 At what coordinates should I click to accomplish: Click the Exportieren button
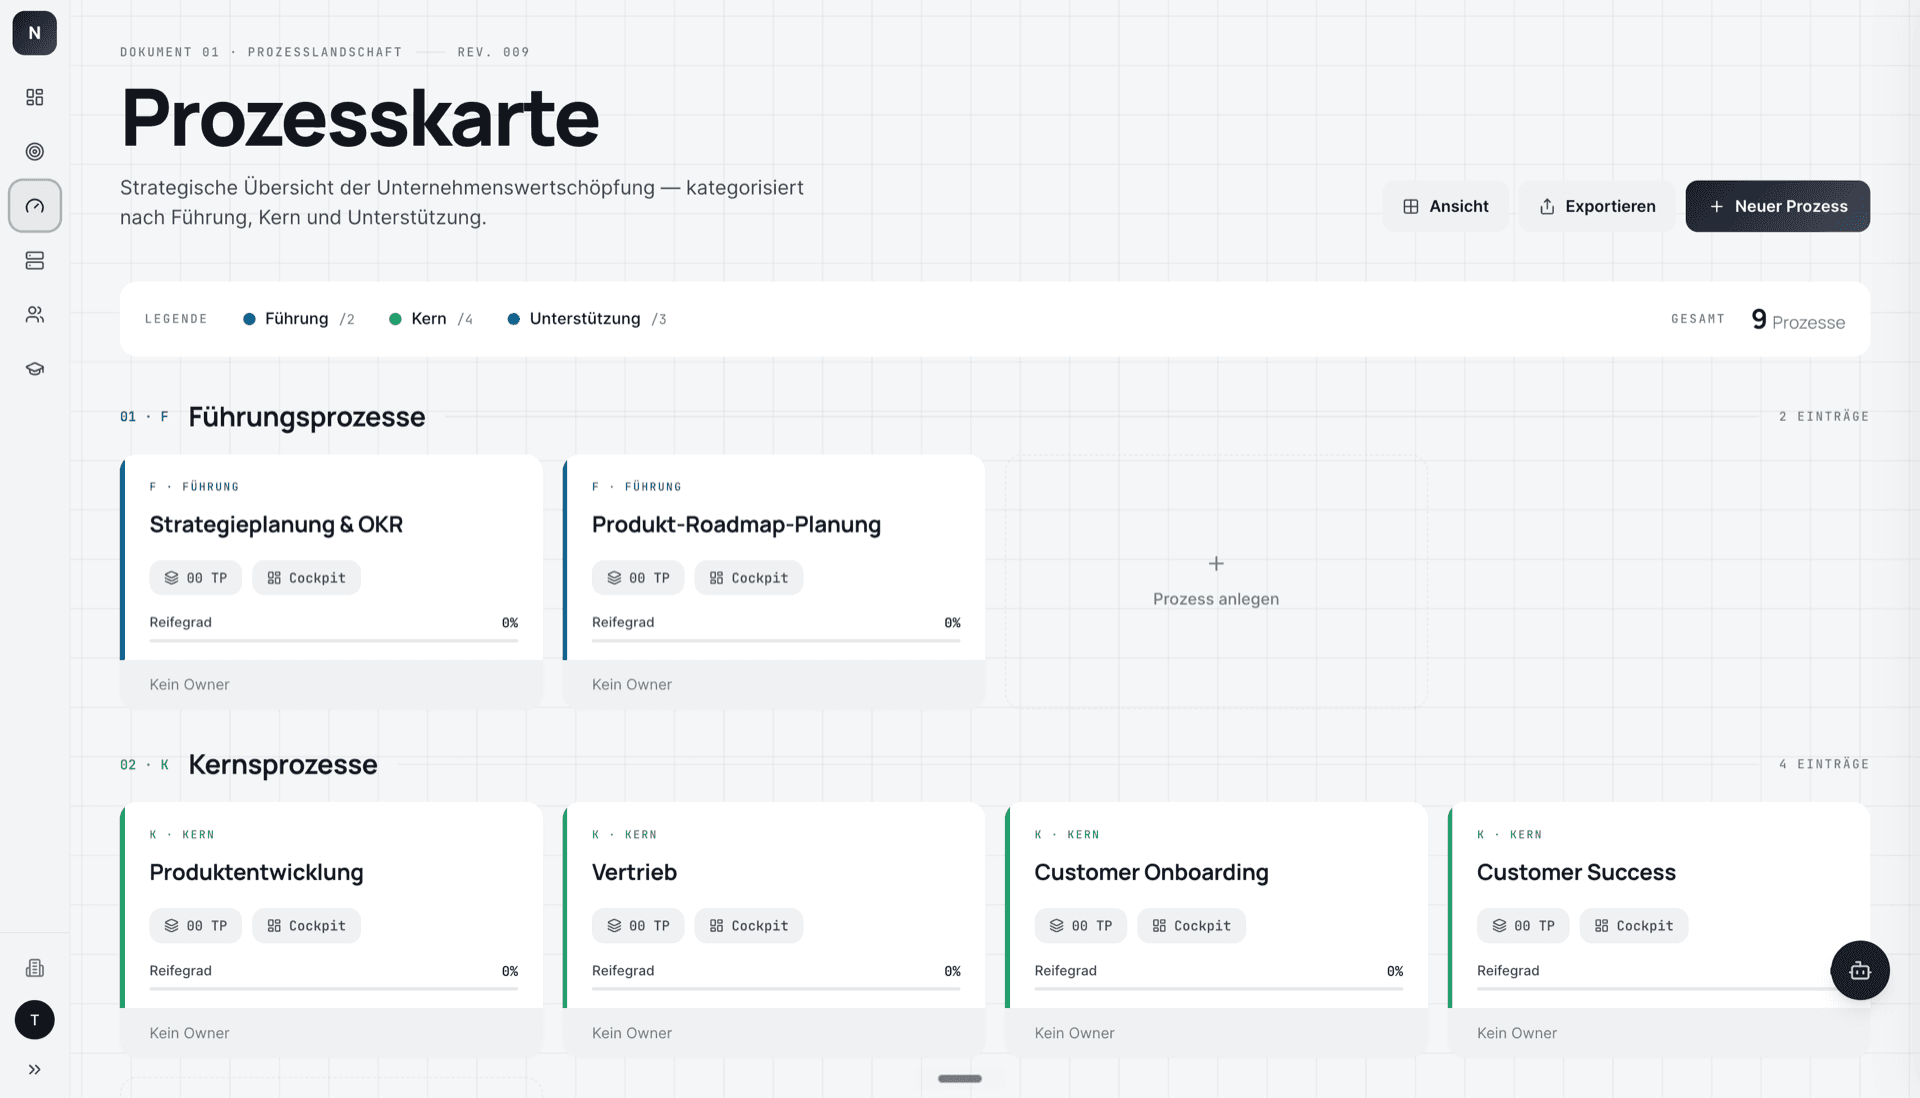(1597, 206)
